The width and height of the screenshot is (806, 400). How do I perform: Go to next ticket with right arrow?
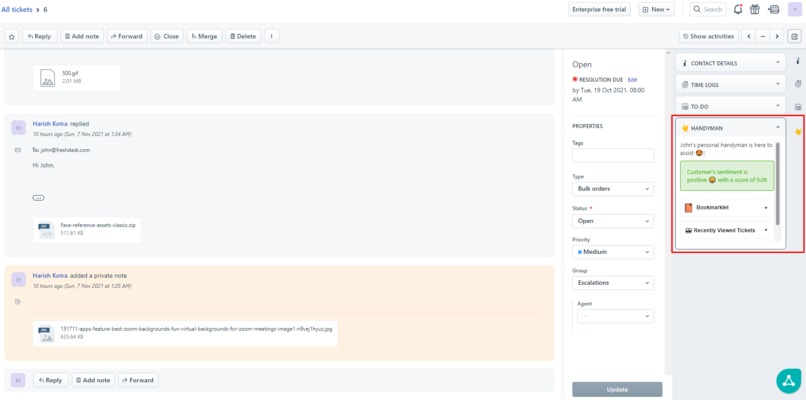click(777, 37)
